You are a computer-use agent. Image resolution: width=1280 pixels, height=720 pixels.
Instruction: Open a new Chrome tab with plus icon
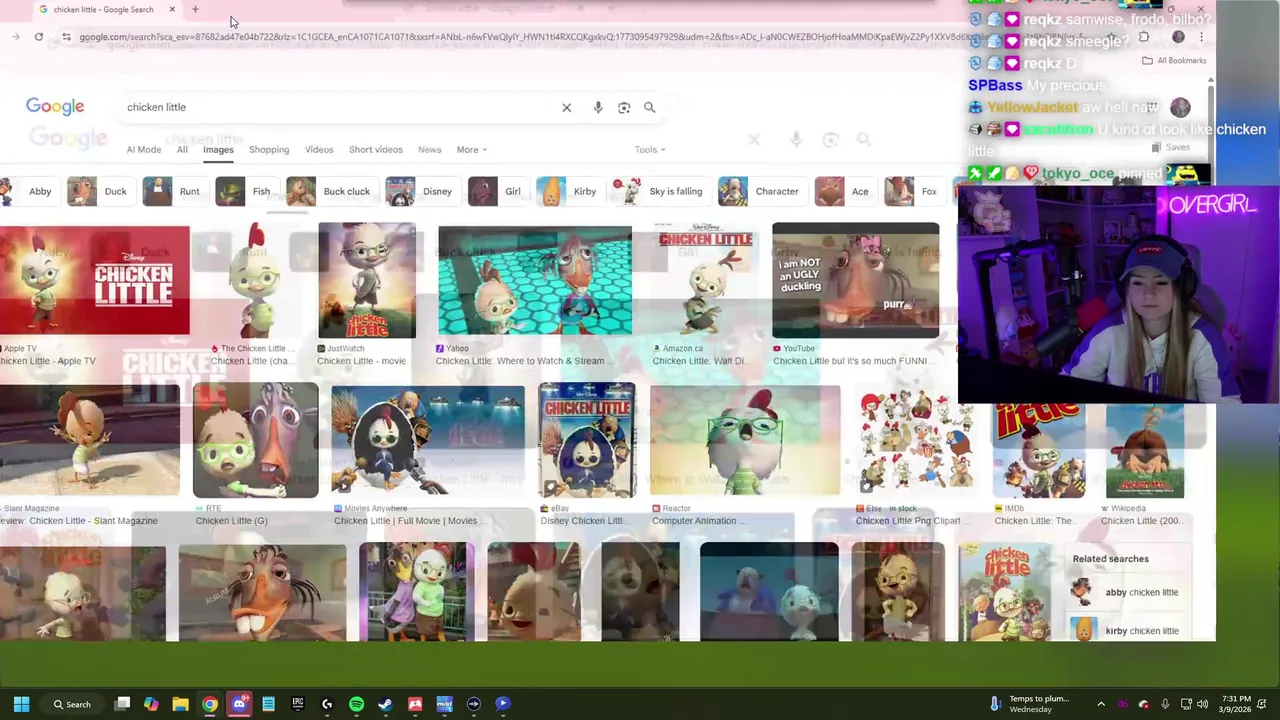pyautogui.click(x=195, y=10)
